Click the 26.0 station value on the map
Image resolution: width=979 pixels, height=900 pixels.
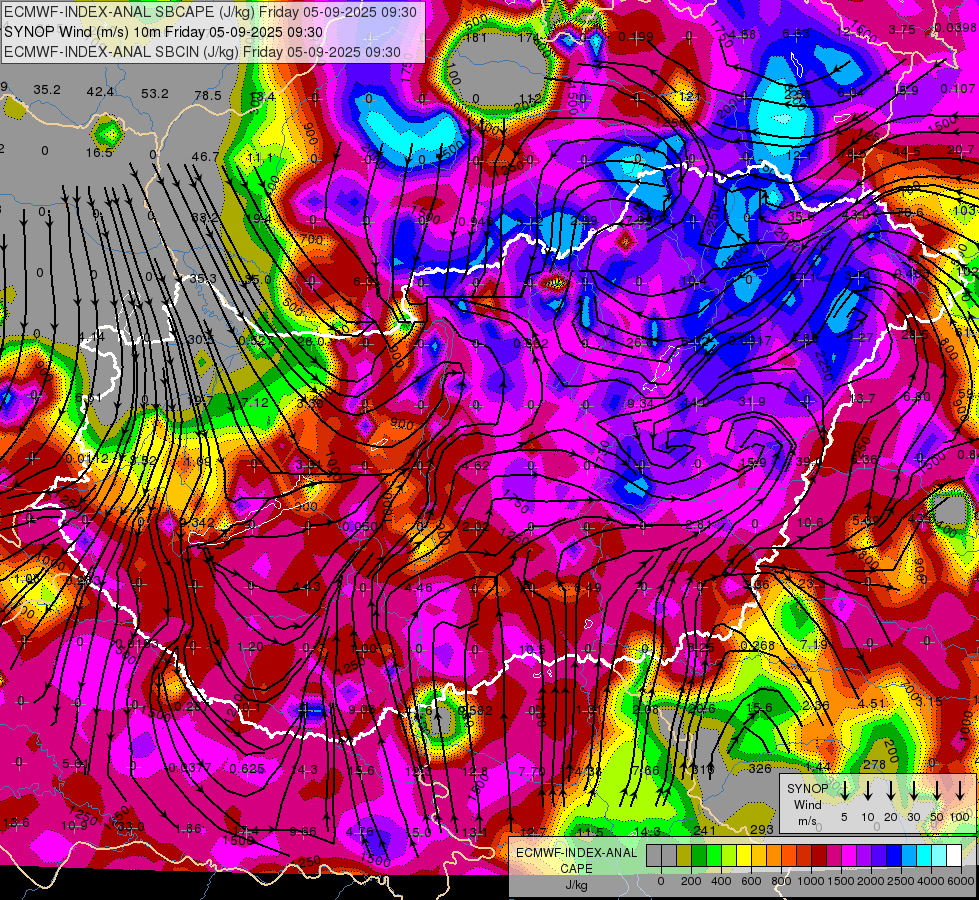[x=310, y=341]
